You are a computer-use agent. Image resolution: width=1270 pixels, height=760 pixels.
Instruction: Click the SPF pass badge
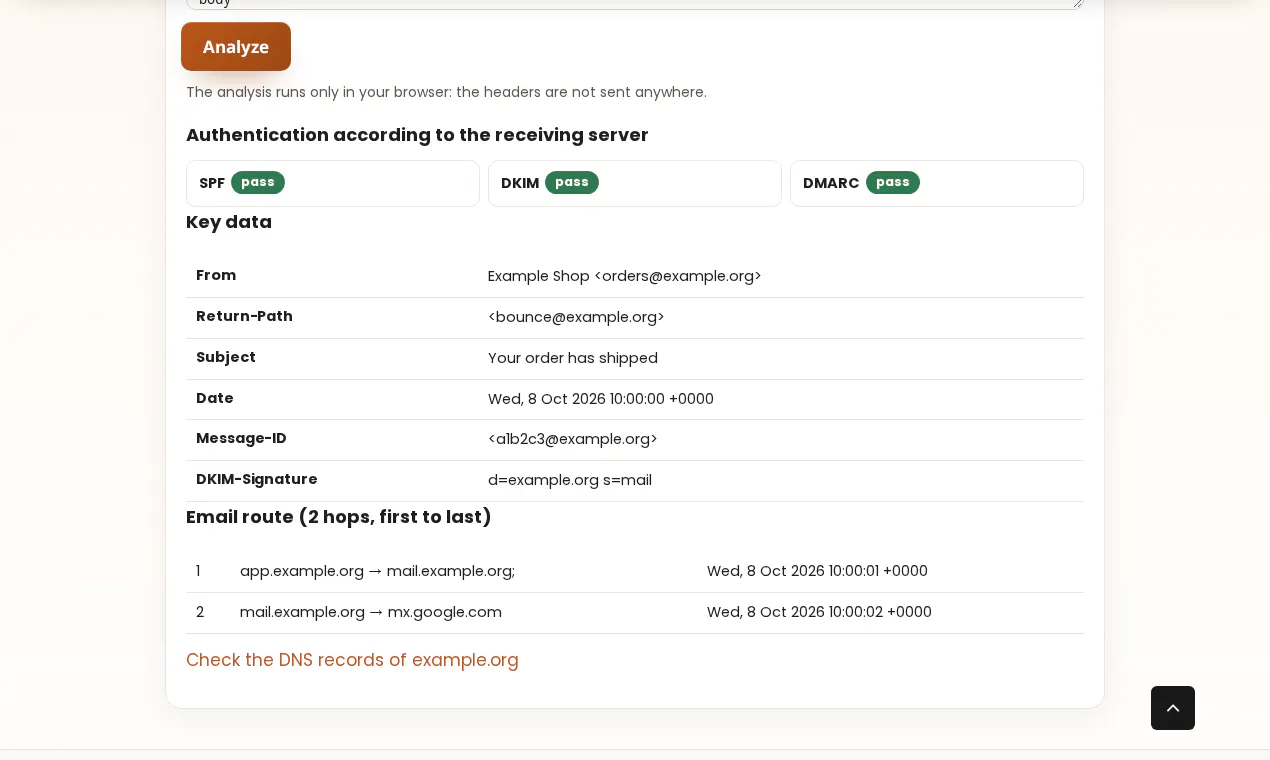tap(258, 182)
